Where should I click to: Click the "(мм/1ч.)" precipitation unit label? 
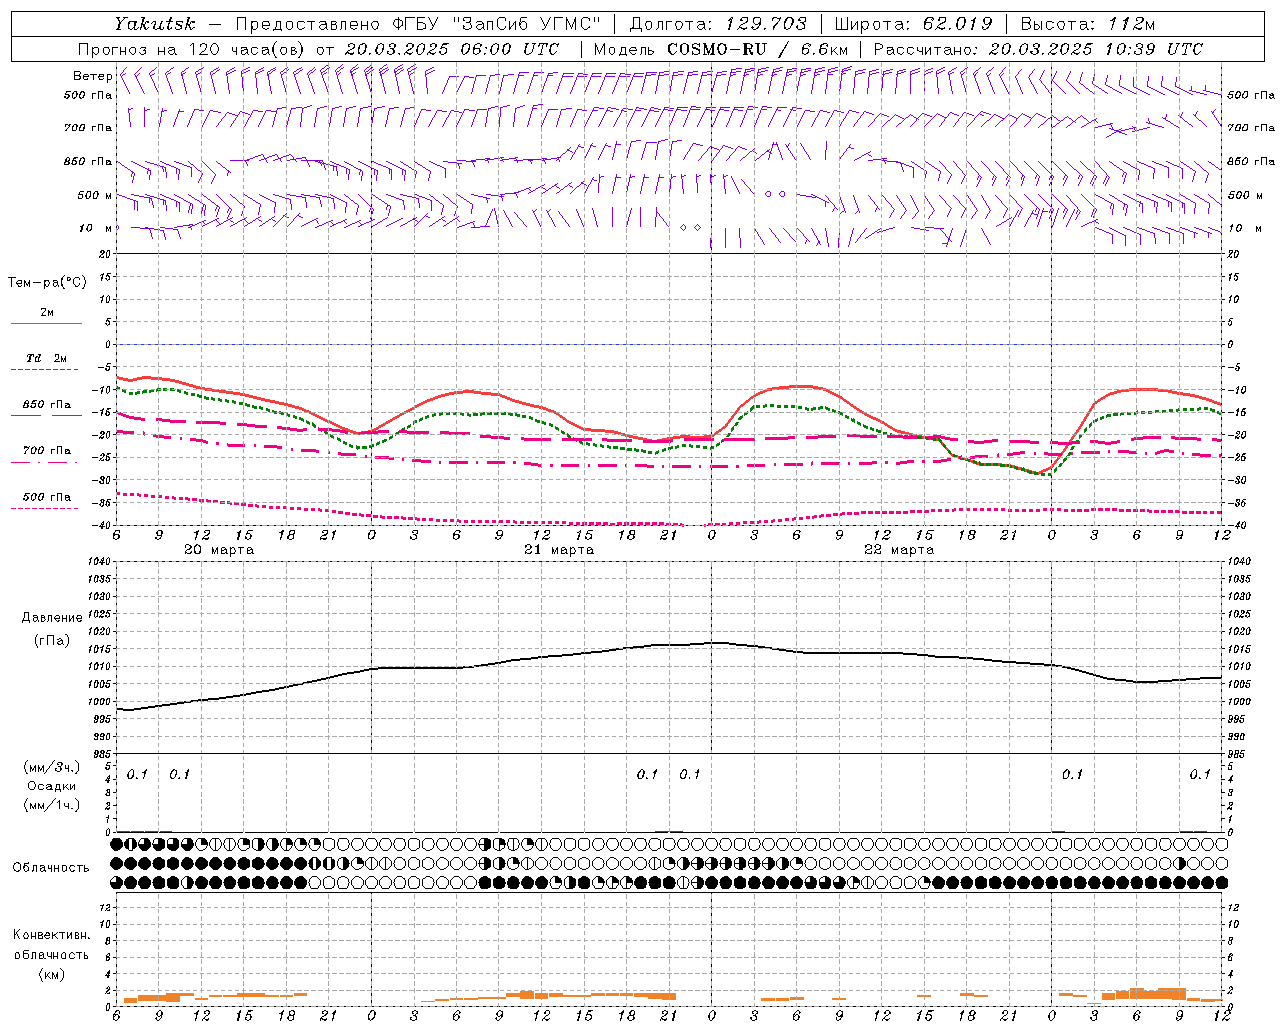52,805
